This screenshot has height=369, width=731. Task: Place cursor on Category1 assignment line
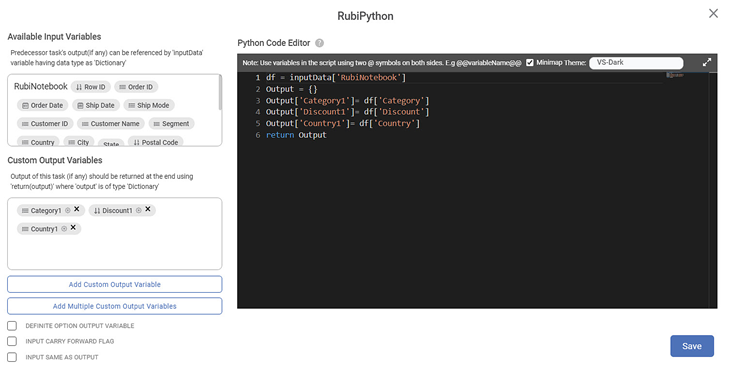coord(347,101)
